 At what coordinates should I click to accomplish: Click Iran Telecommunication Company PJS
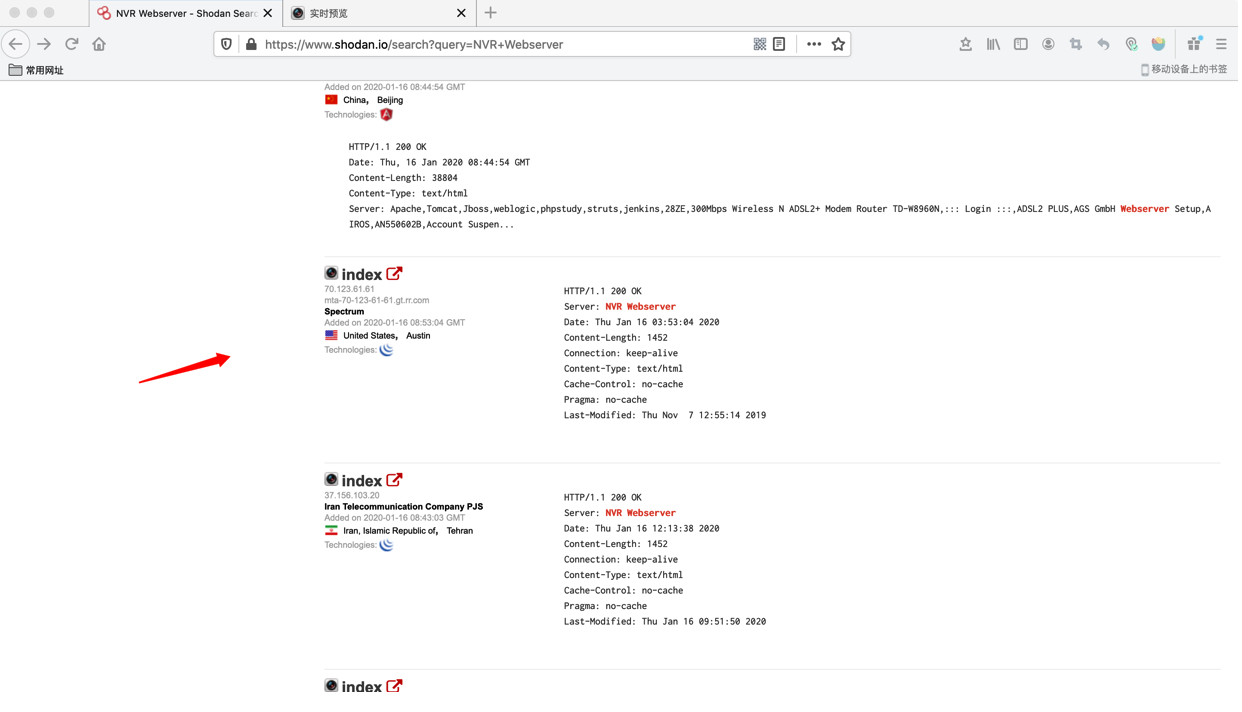point(403,506)
